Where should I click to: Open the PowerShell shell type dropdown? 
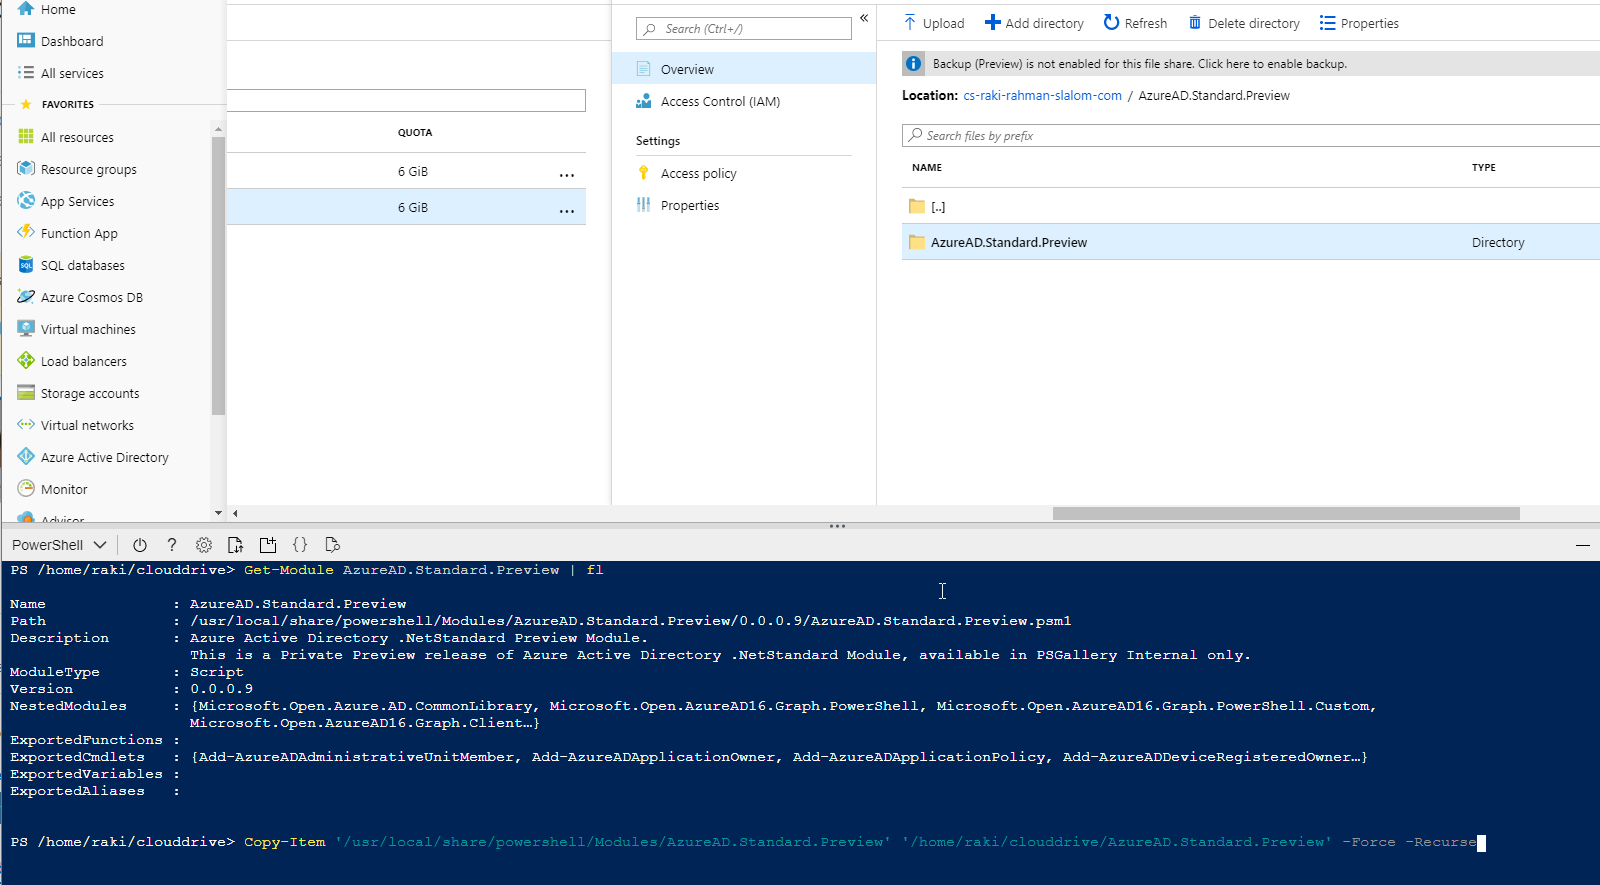pos(59,545)
